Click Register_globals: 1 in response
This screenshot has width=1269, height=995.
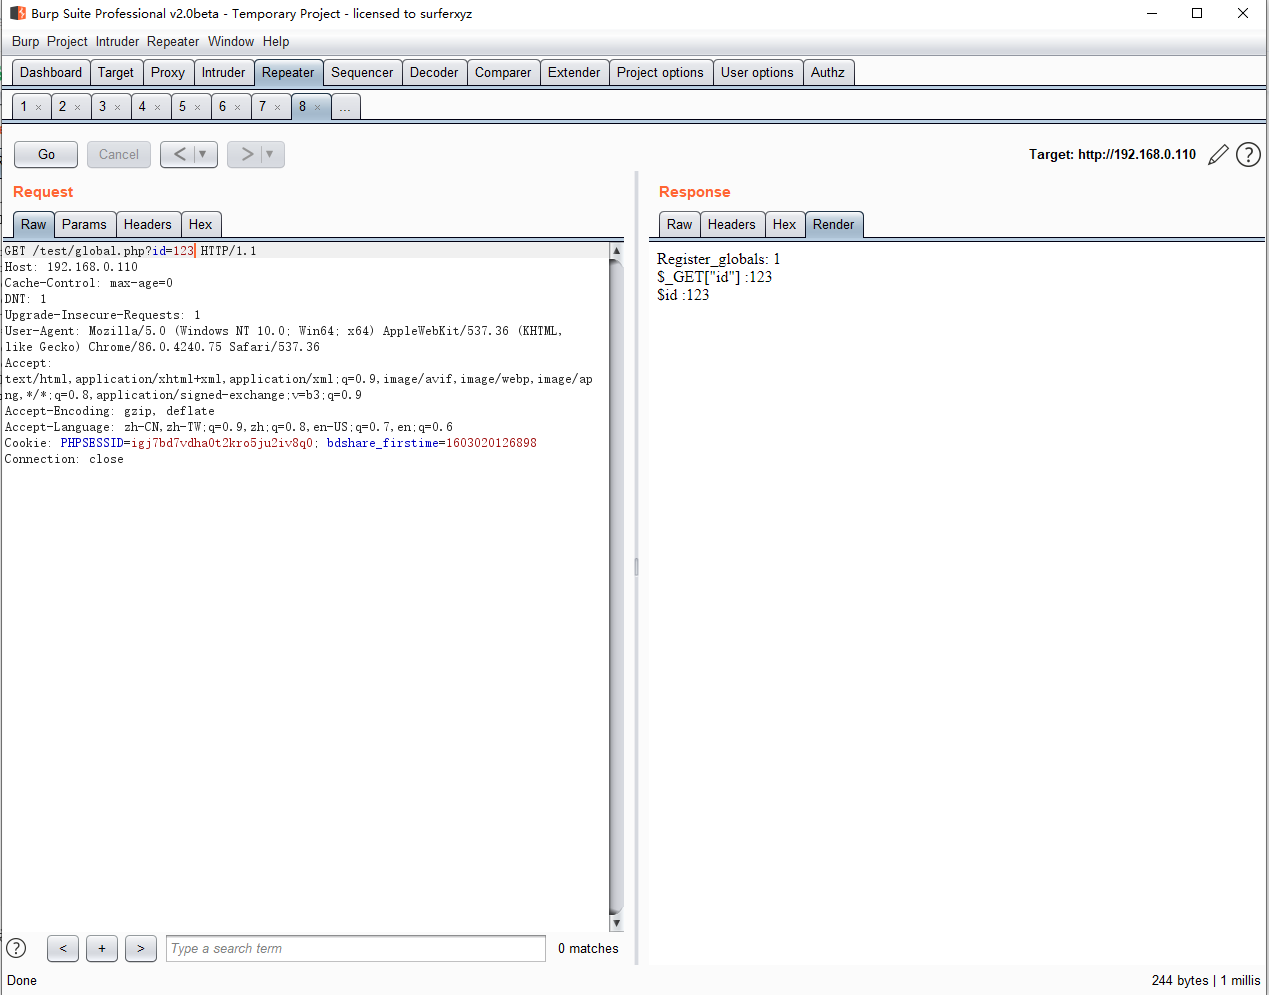pos(718,259)
